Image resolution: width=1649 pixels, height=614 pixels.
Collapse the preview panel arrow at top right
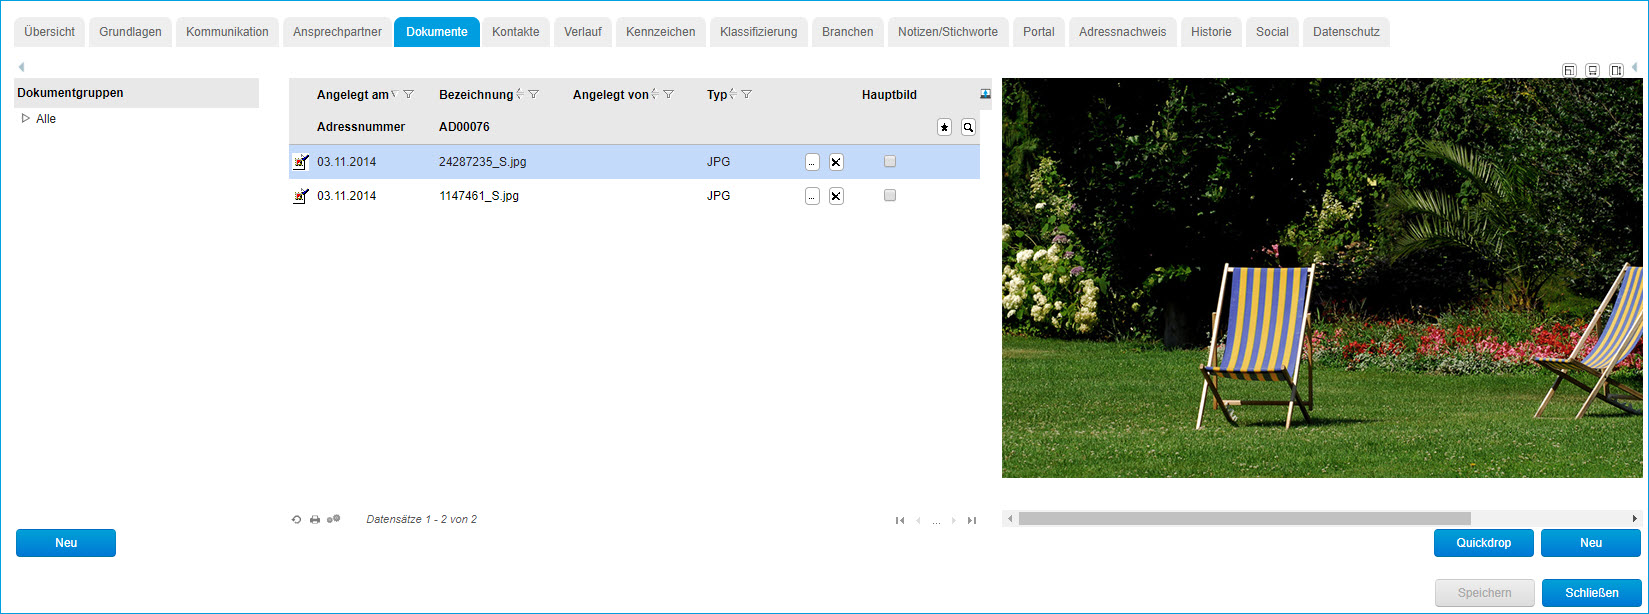point(1635,67)
